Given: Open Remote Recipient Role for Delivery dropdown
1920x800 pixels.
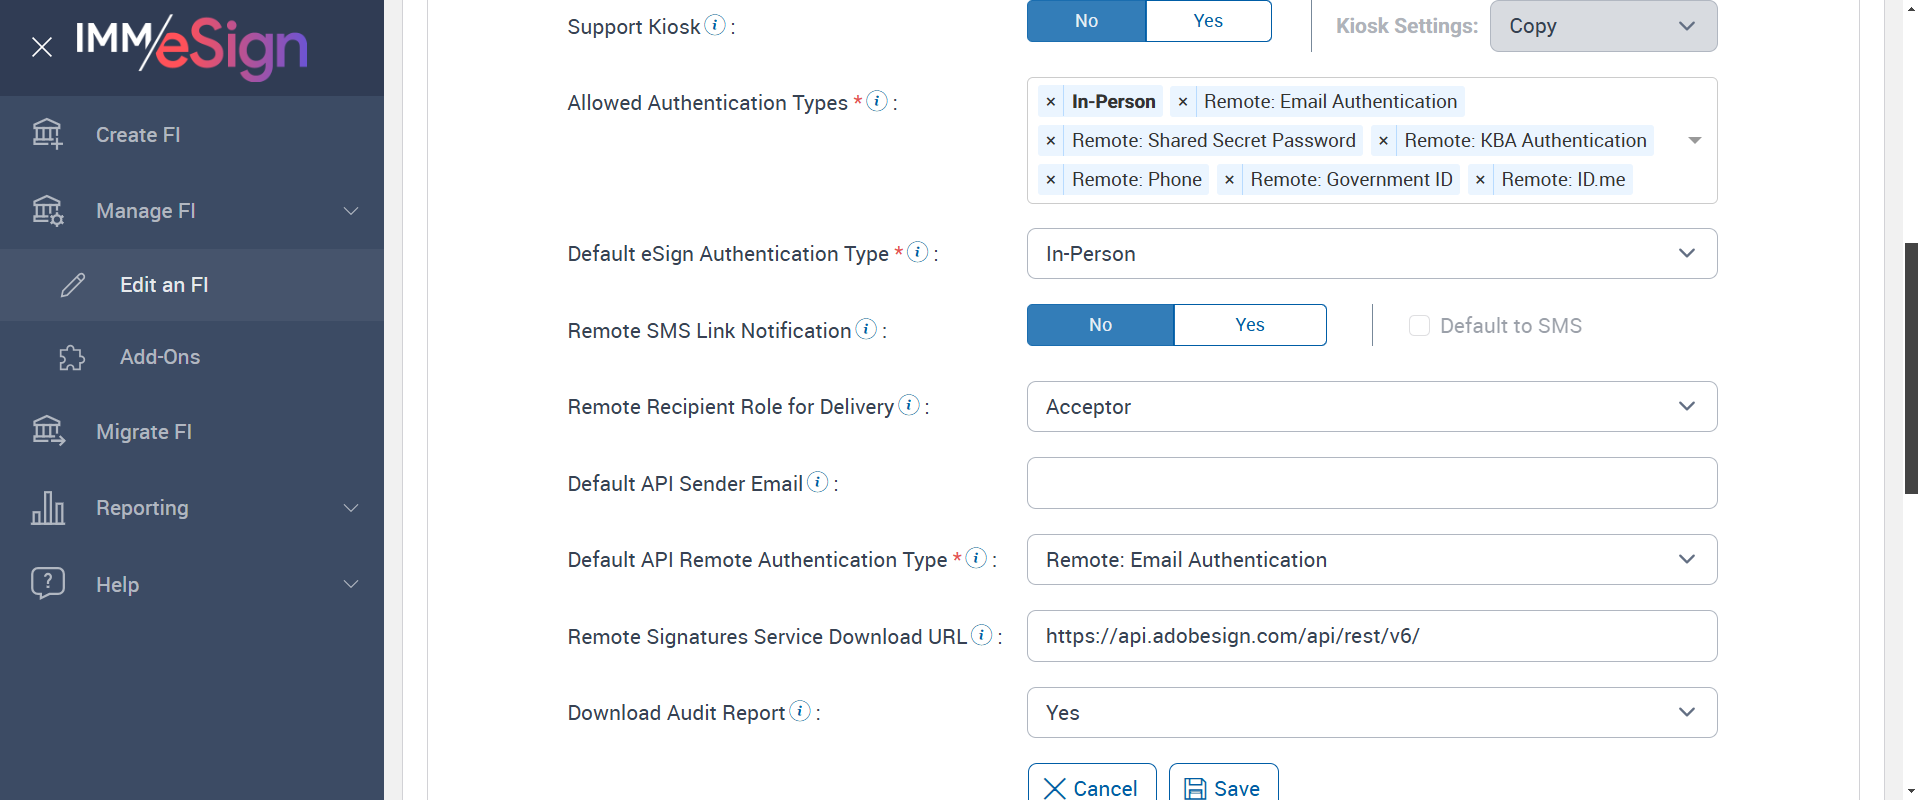Looking at the screenshot, I should 1371,407.
